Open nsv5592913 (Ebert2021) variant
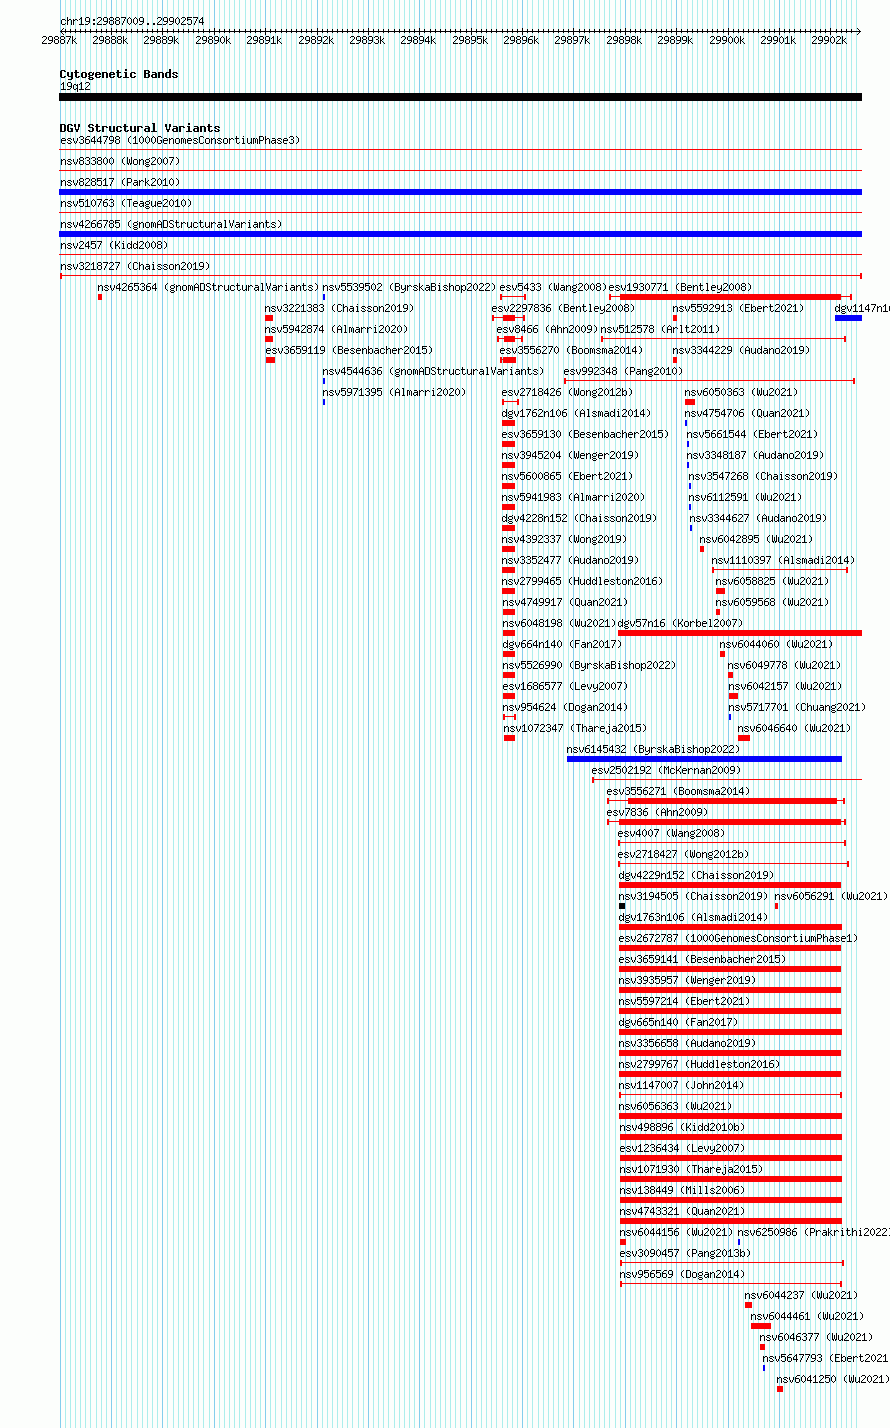890x1428 pixels. click(x=738, y=308)
